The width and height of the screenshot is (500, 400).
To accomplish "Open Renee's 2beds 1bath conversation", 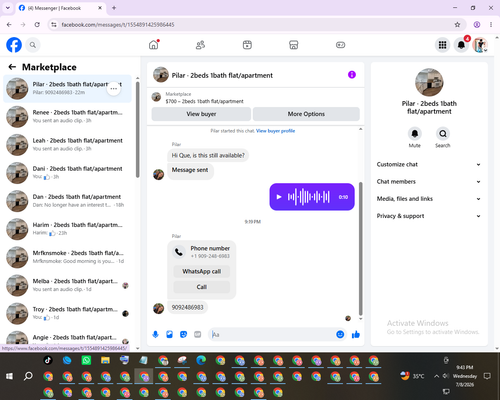I will coord(67,117).
